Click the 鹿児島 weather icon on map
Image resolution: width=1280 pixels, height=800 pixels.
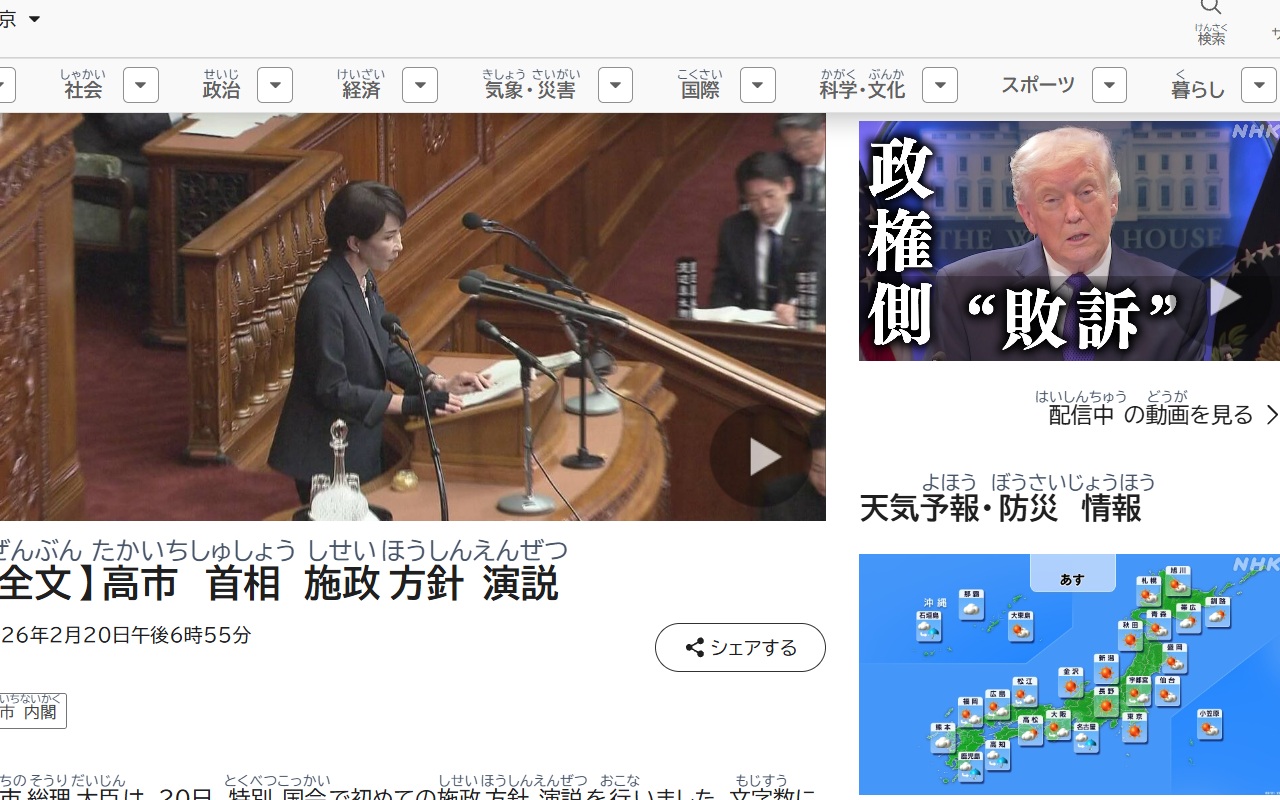tap(971, 766)
